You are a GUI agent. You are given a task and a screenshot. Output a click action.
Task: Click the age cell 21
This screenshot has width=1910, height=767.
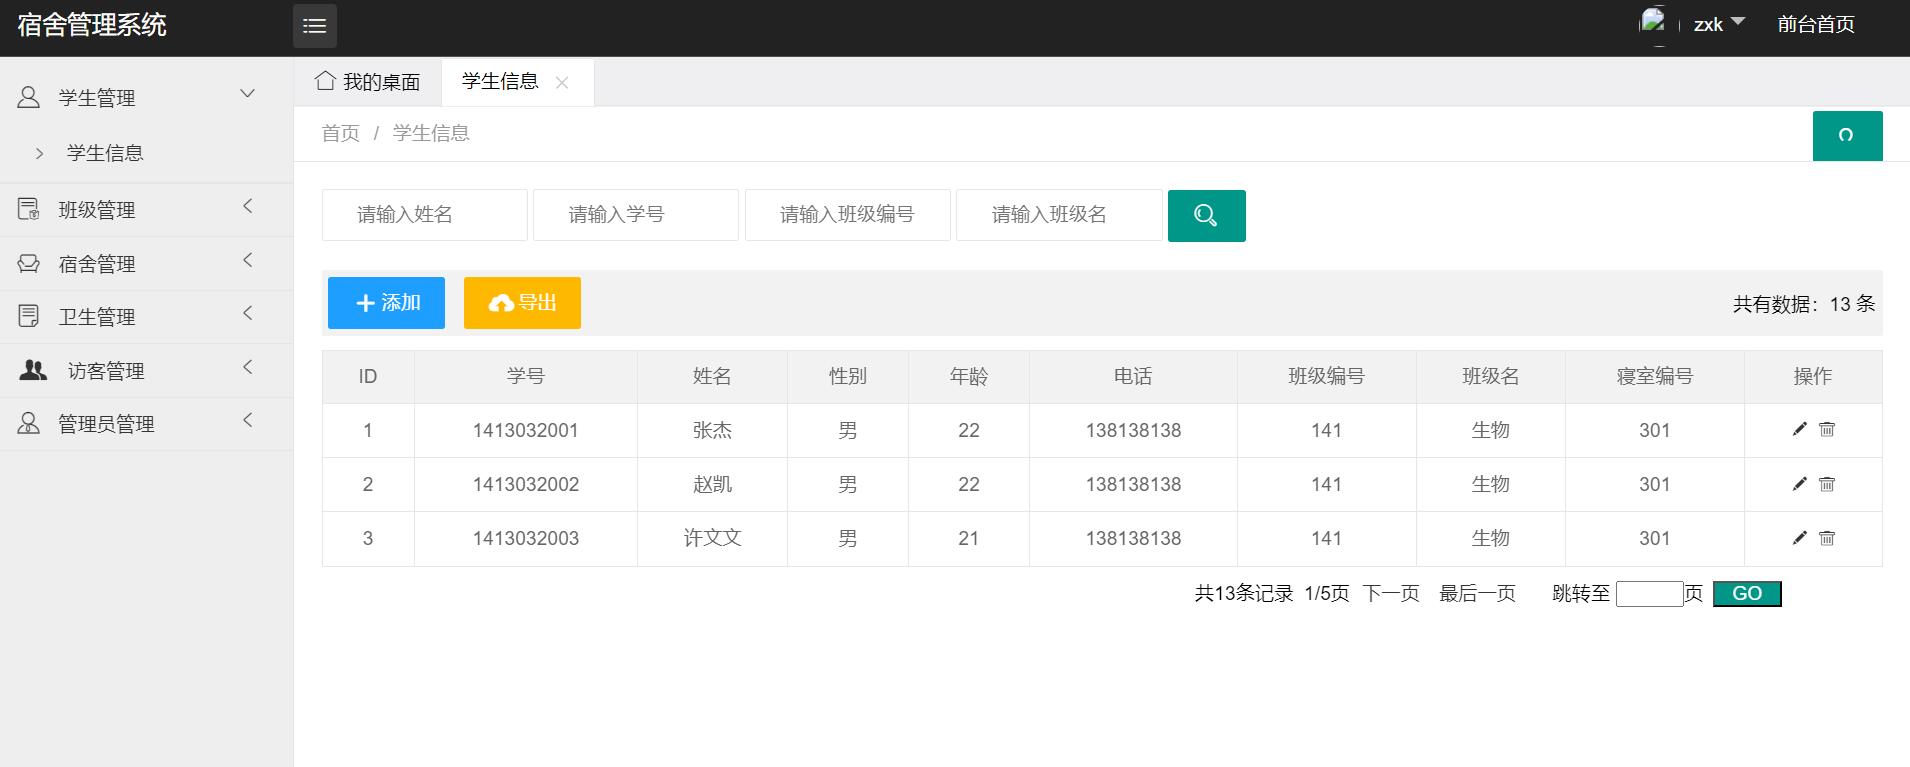[969, 539]
